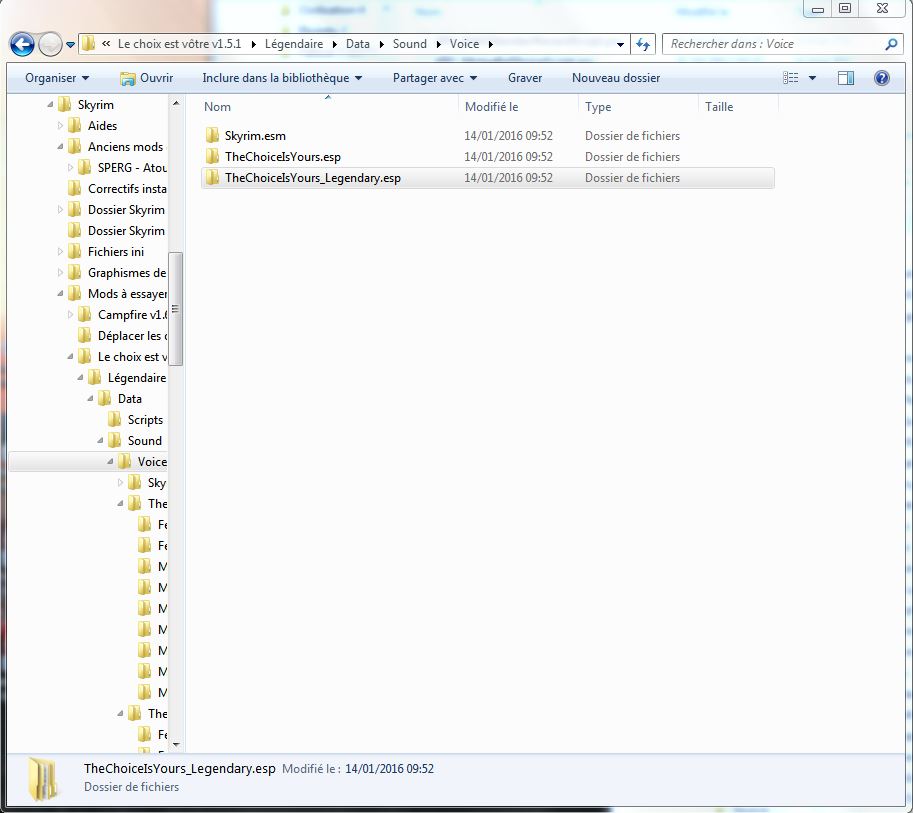Click the blue Help icon

coord(882,78)
